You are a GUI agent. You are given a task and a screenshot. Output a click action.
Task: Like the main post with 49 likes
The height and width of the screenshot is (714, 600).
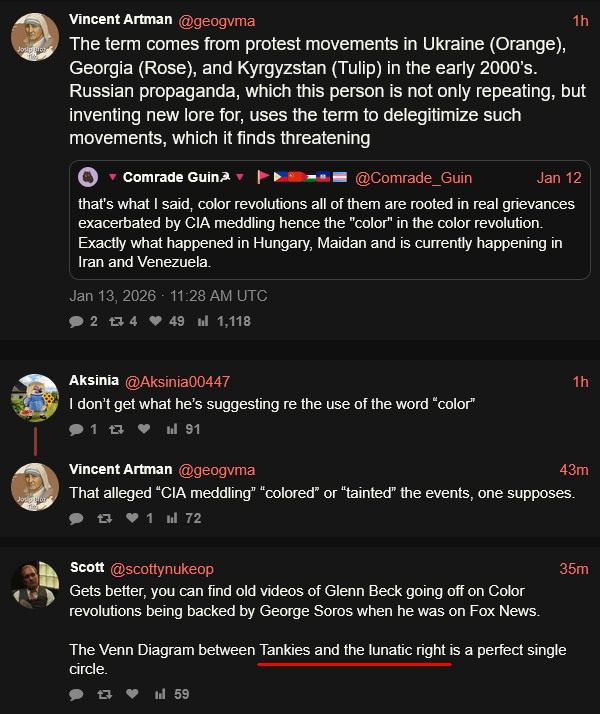tap(155, 321)
